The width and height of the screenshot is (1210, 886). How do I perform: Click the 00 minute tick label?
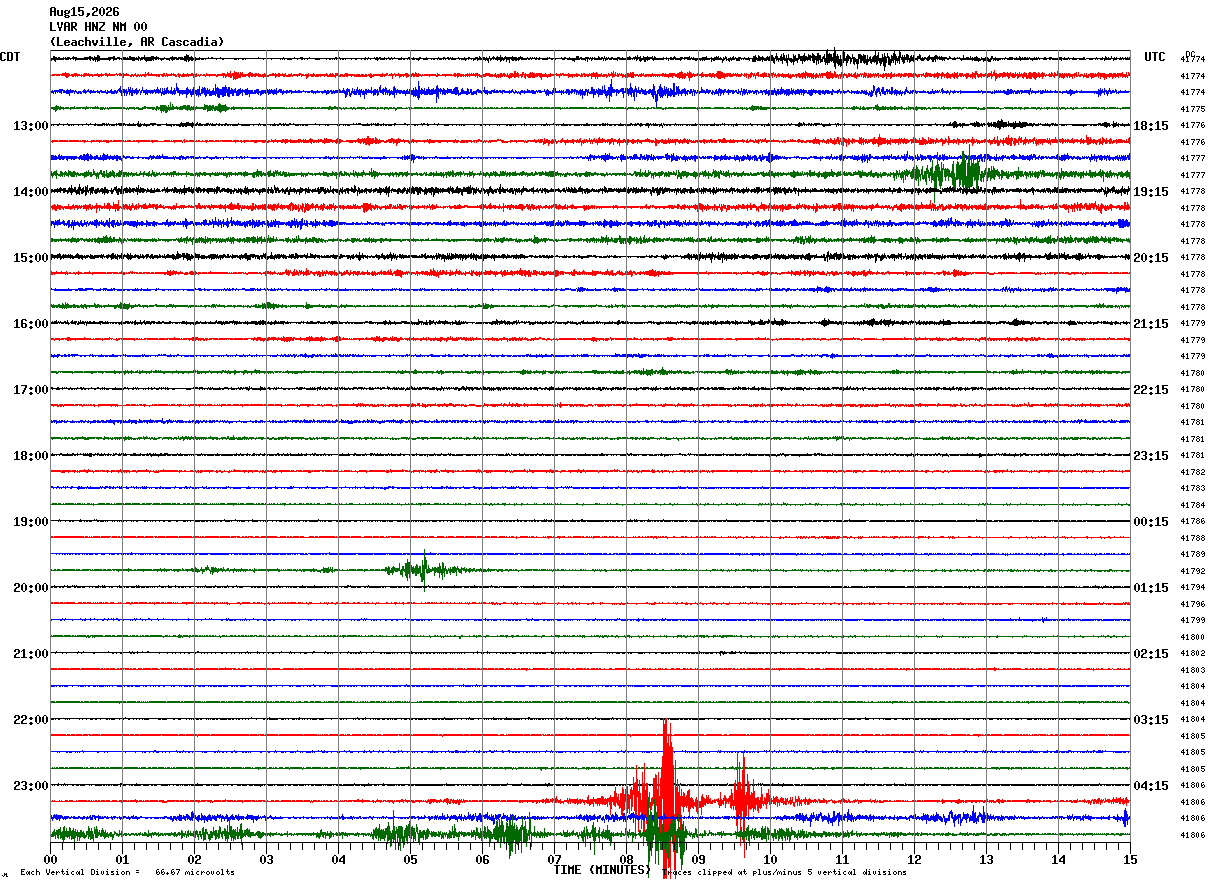click(50, 859)
